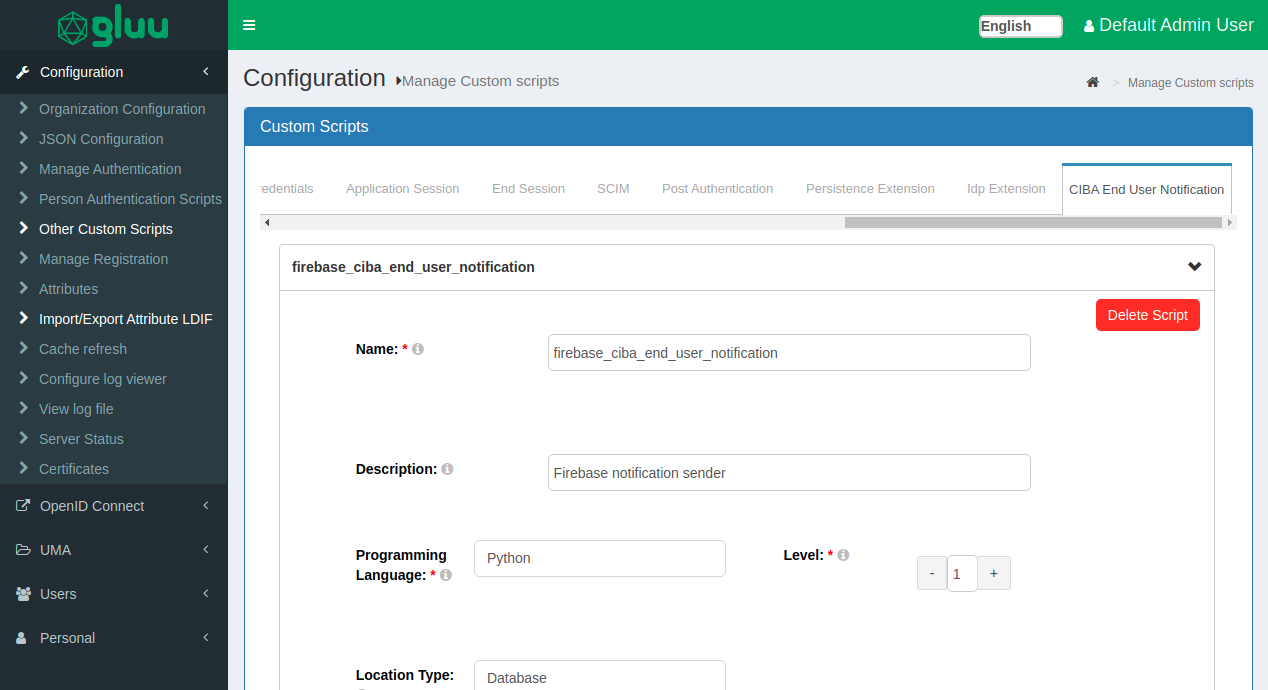Screen dimensions: 1268x690
Task: Click the Gluu logo
Action: click(113, 26)
